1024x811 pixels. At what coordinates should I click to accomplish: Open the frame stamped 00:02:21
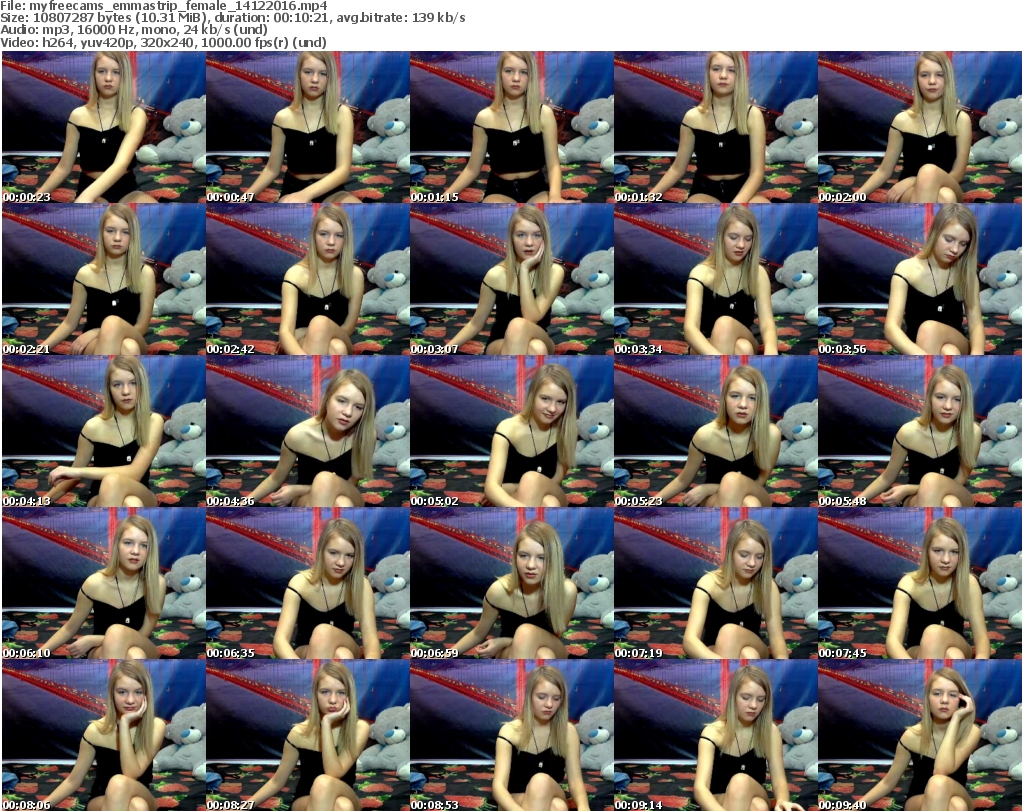click(104, 279)
